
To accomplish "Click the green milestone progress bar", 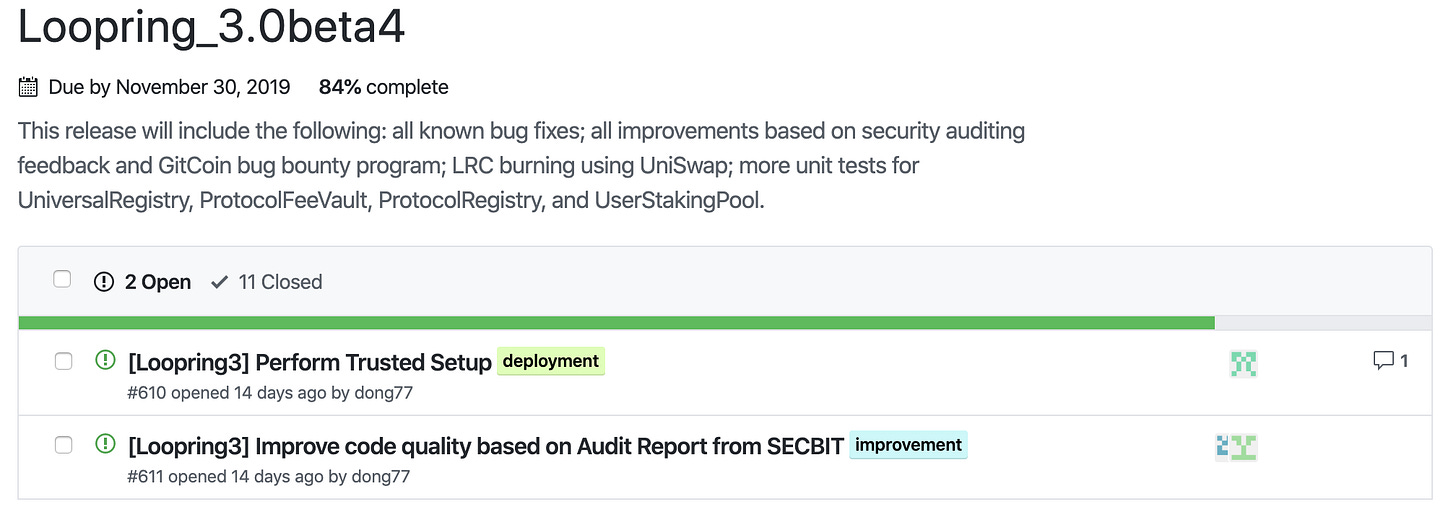I will 616,322.
